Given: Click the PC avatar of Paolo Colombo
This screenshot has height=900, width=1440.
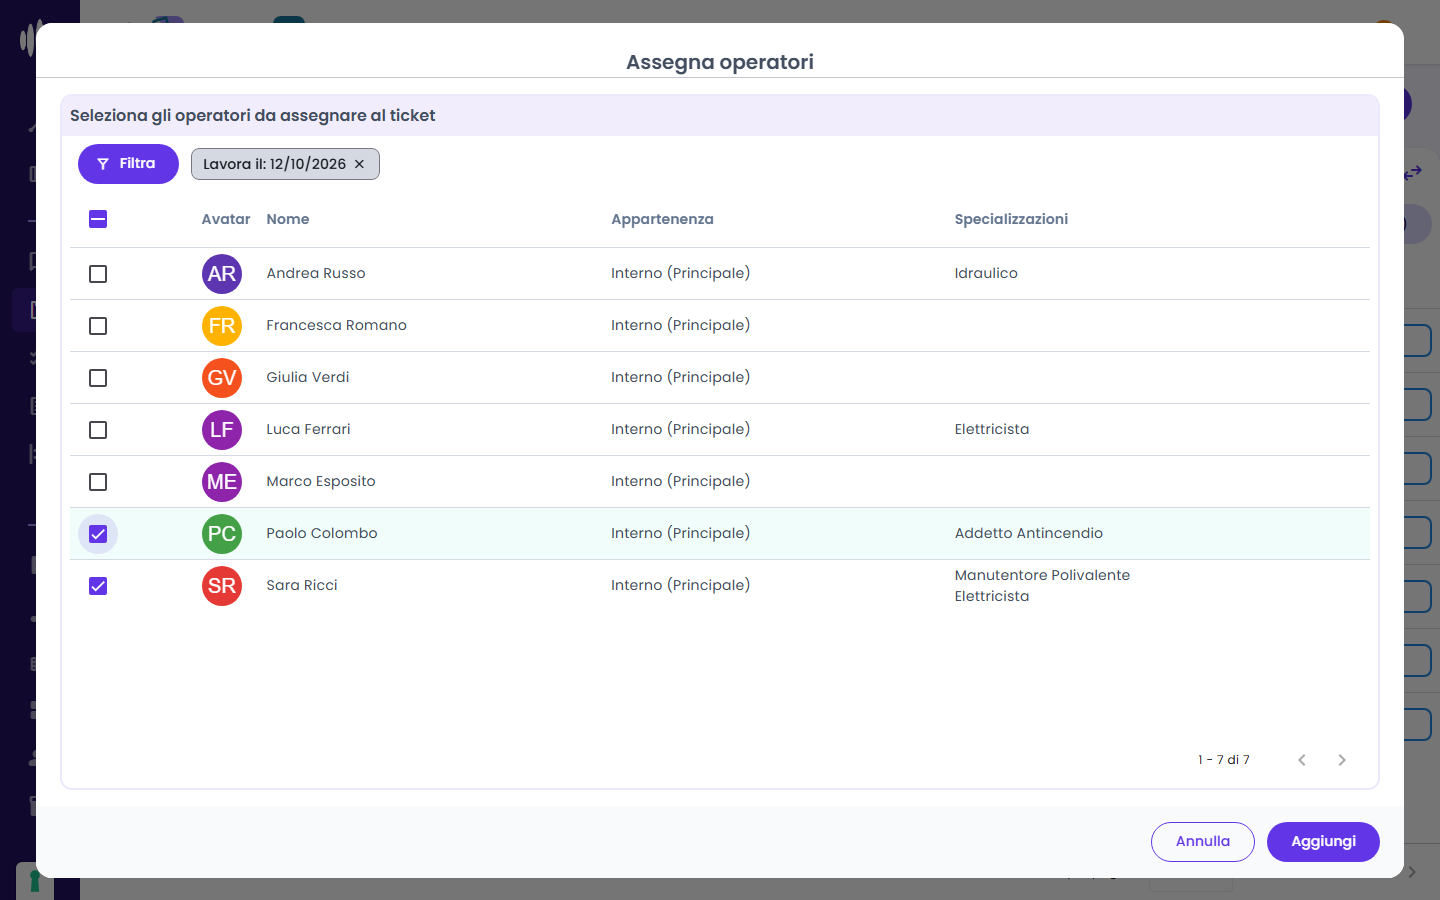Looking at the screenshot, I should pos(222,534).
